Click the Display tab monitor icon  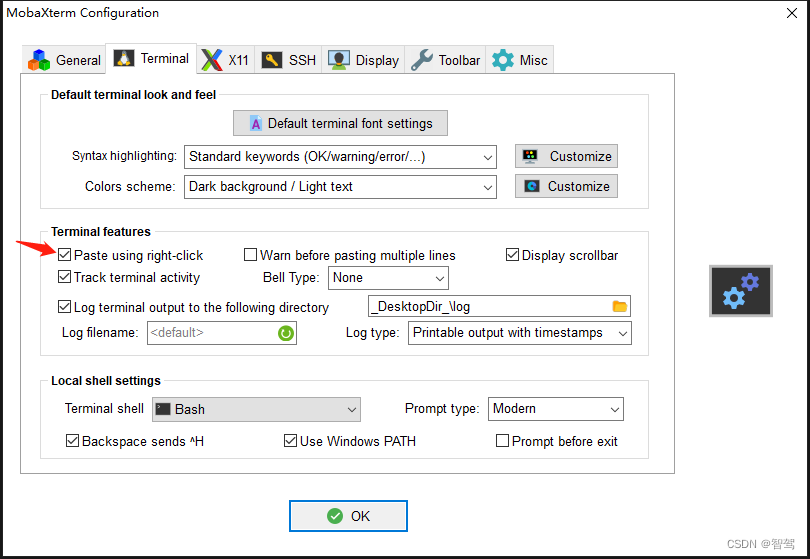click(x=339, y=60)
